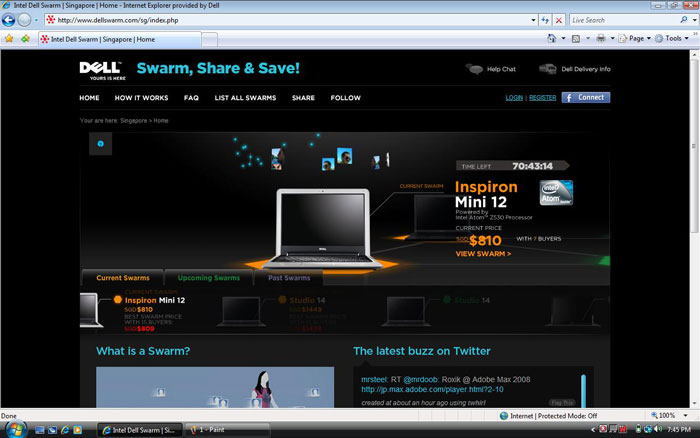Click the blue Twitter feed scroll slider
Screen dimensions: 700x438
(583, 391)
